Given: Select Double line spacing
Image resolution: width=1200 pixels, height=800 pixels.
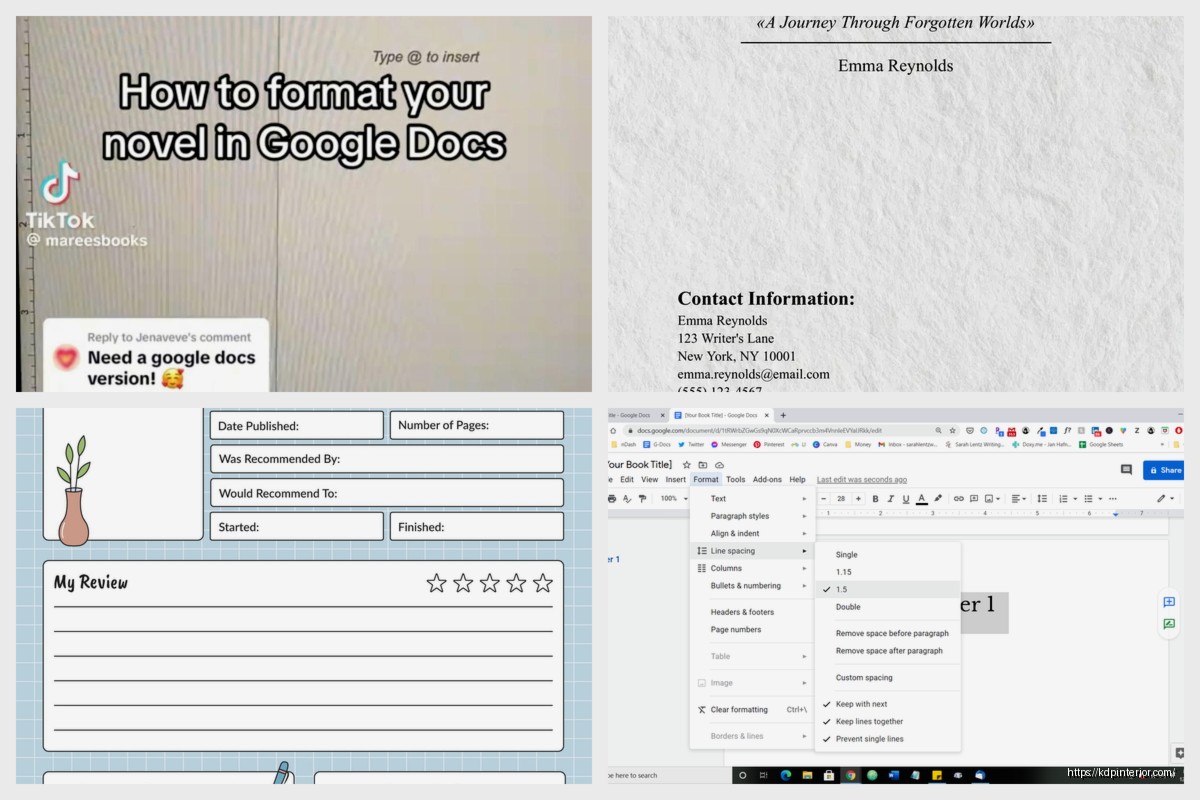Looking at the screenshot, I should [848, 607].
